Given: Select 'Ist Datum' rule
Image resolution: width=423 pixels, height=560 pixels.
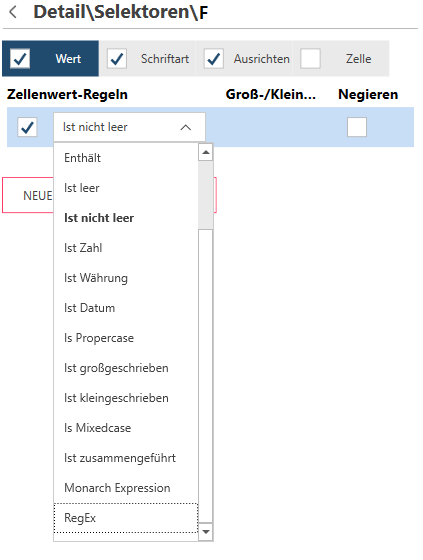Looking at the screenshot, I should coord(126,308).
